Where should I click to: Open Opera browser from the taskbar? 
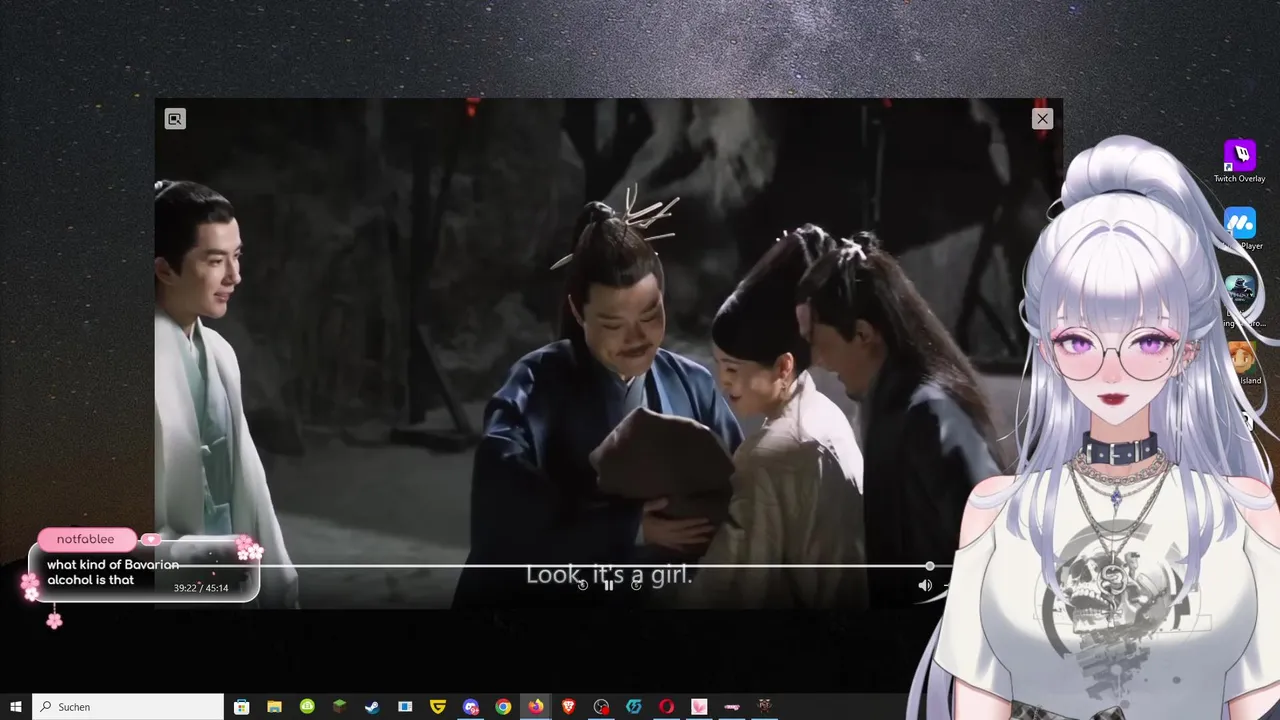pyautogui.click(x=666, y=707)
